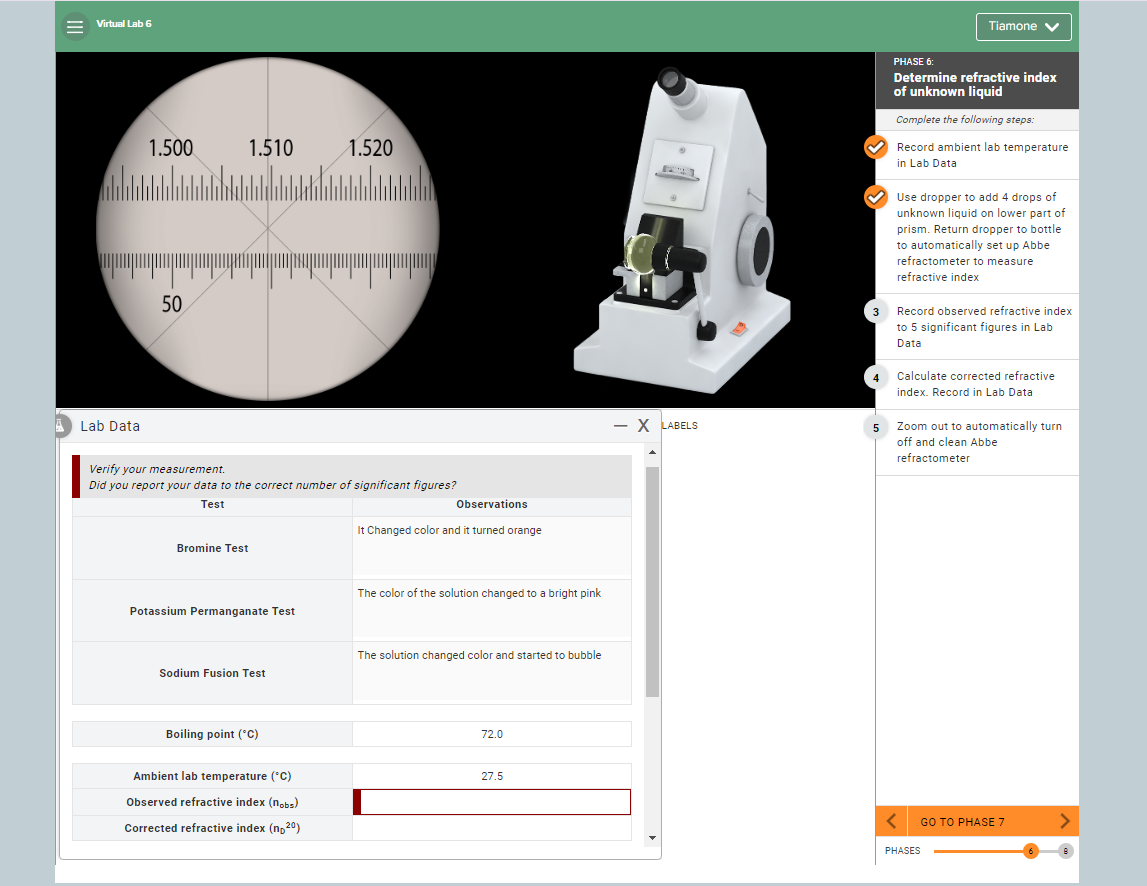Click the Lab Data scrollbar up arrow

pos(653,450)
